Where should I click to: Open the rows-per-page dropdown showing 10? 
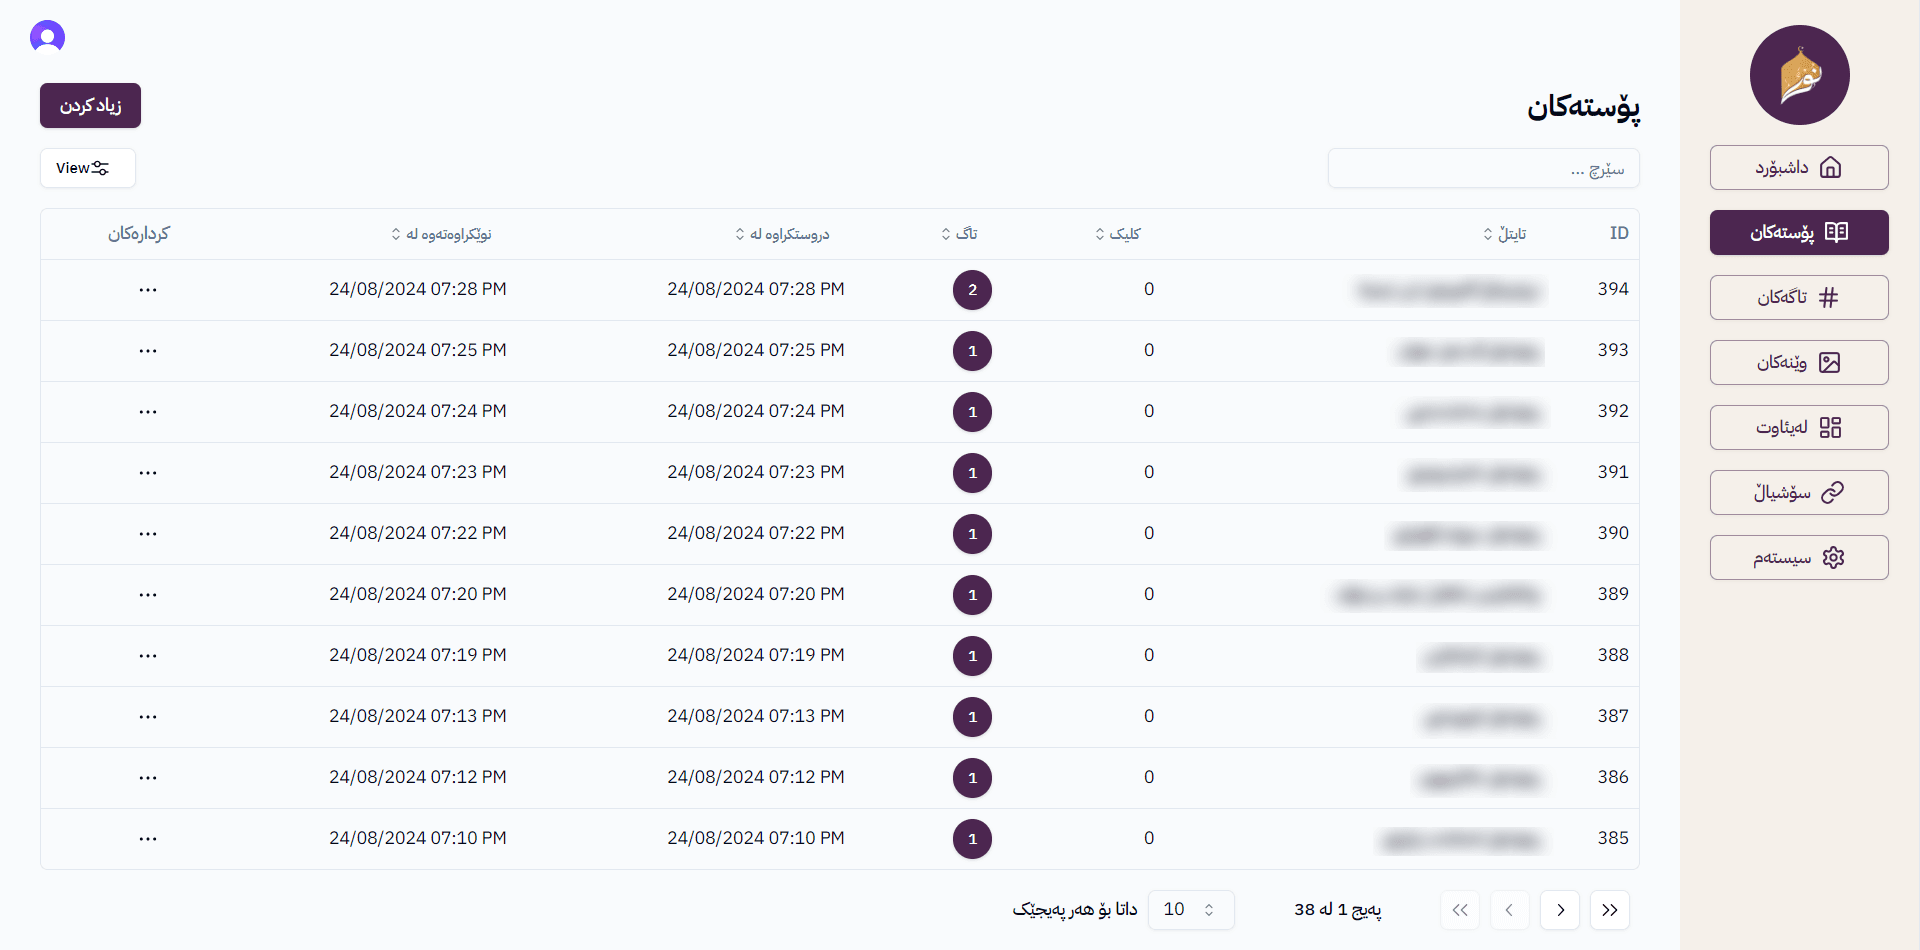(x=1191, y=910)
